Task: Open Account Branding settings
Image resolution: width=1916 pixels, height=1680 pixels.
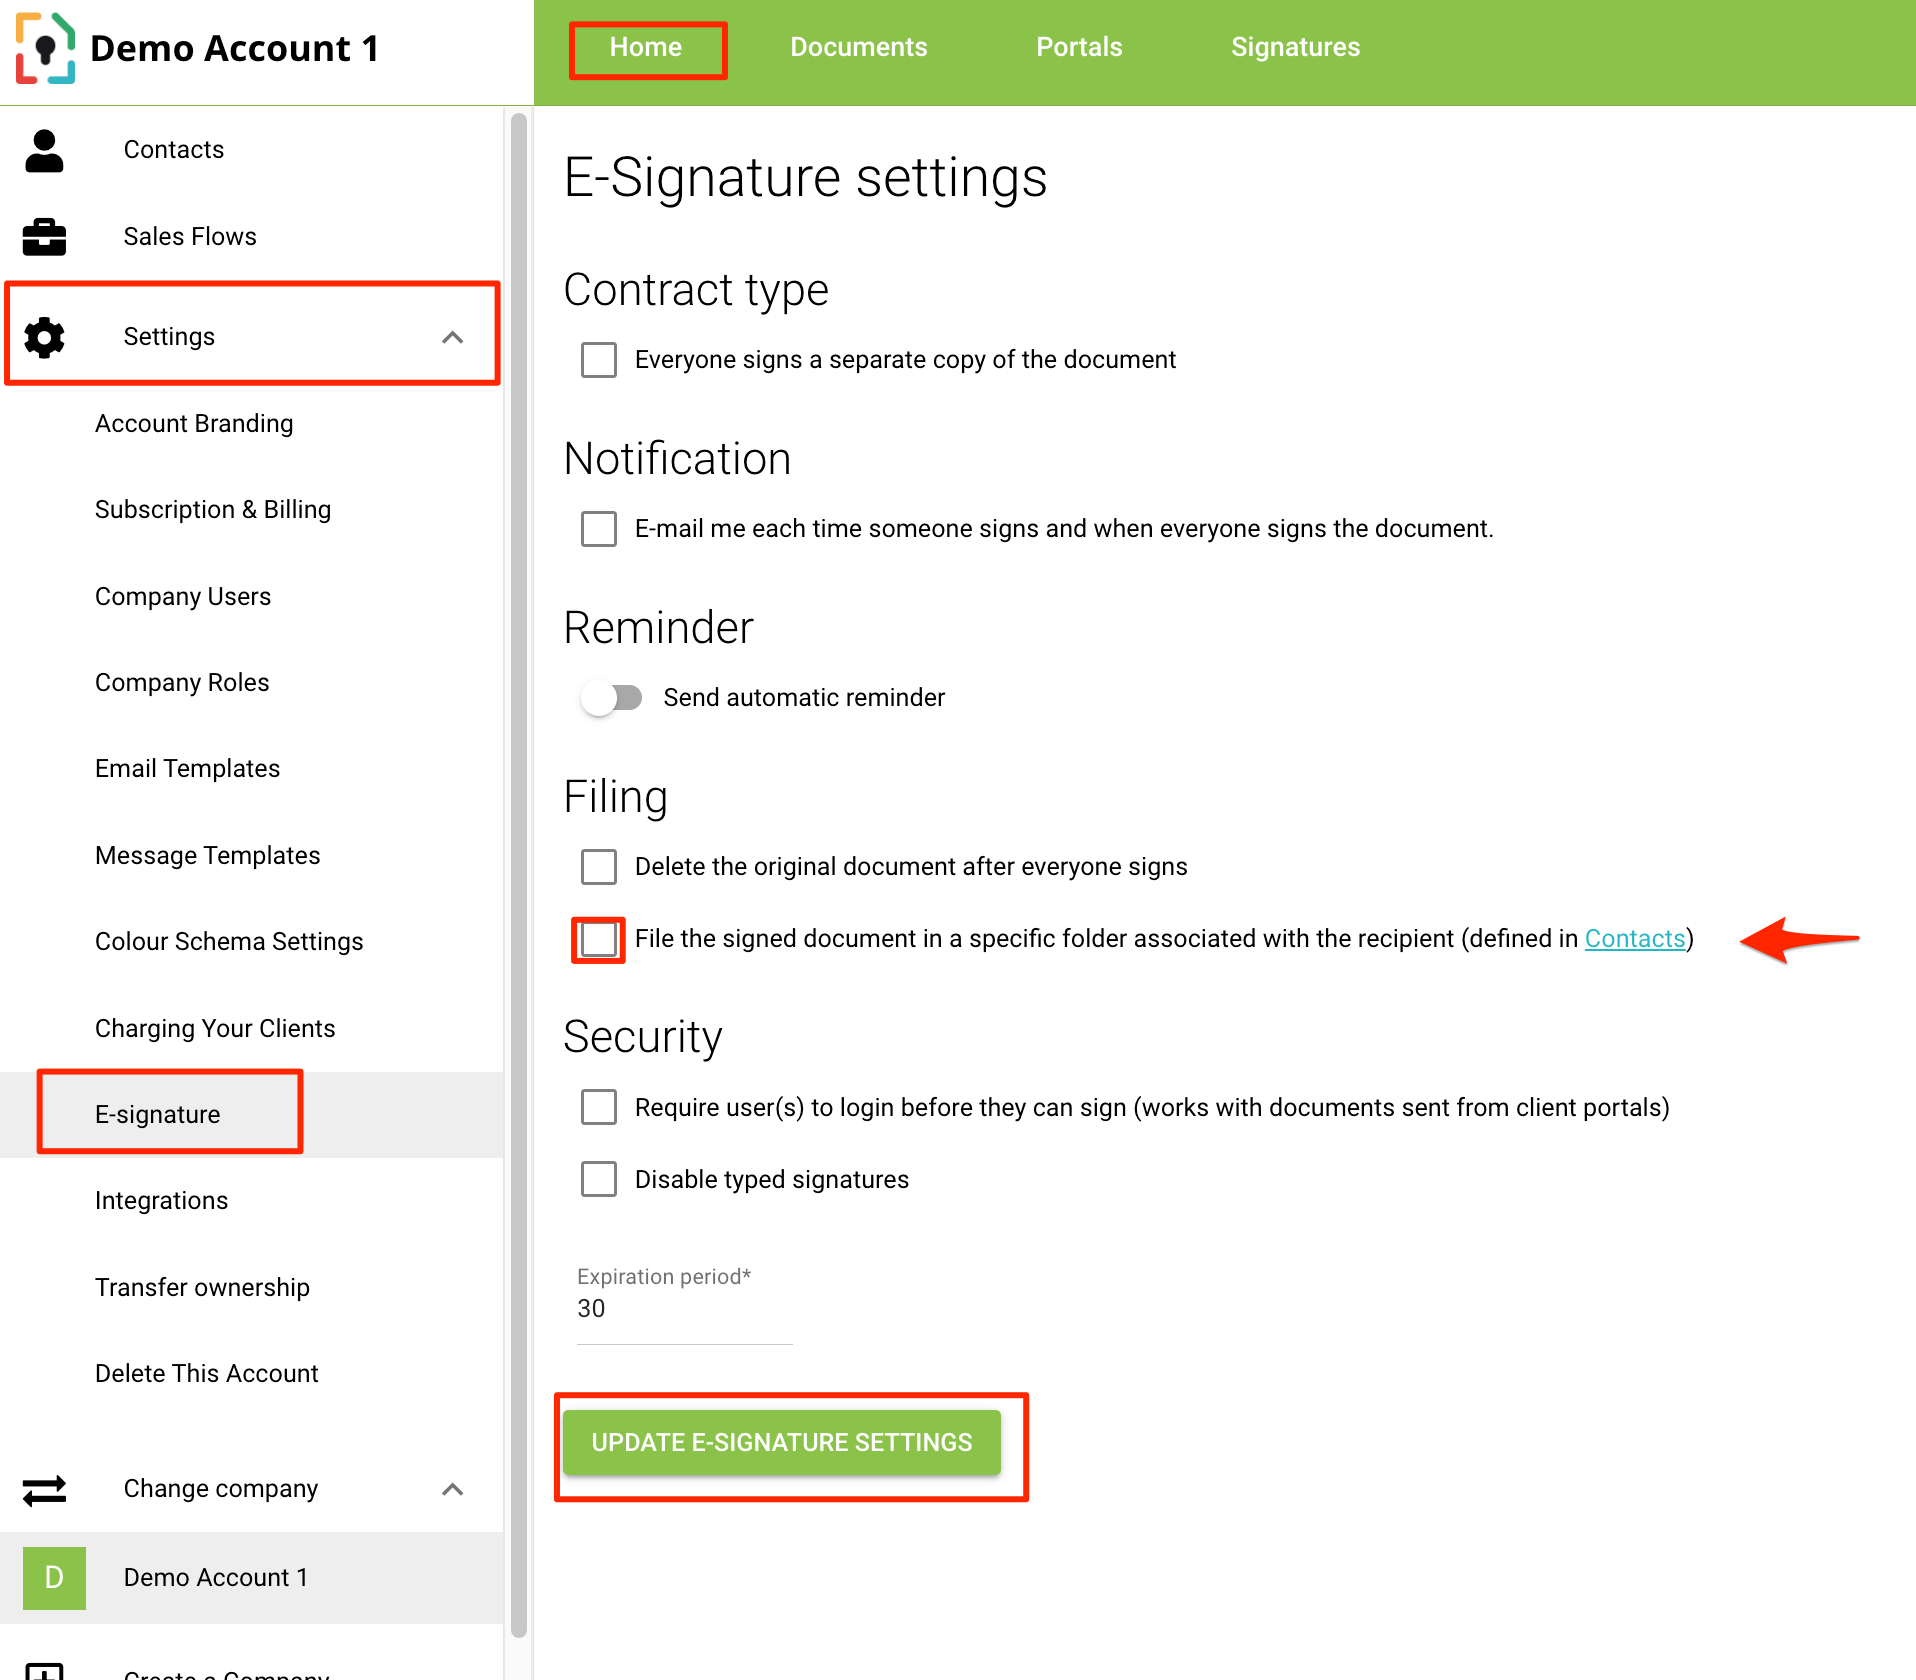Action: [194, 424]
